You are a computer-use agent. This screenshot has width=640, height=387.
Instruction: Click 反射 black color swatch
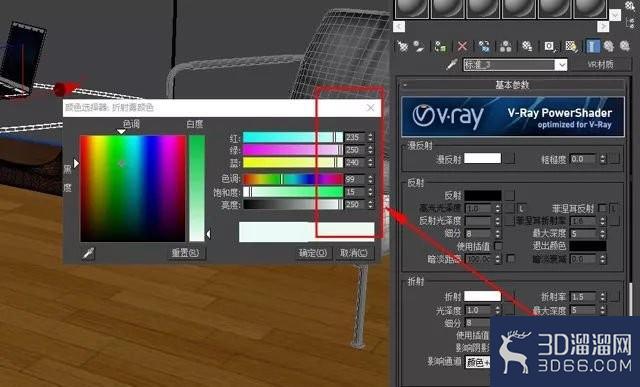[x=482, y=196]
